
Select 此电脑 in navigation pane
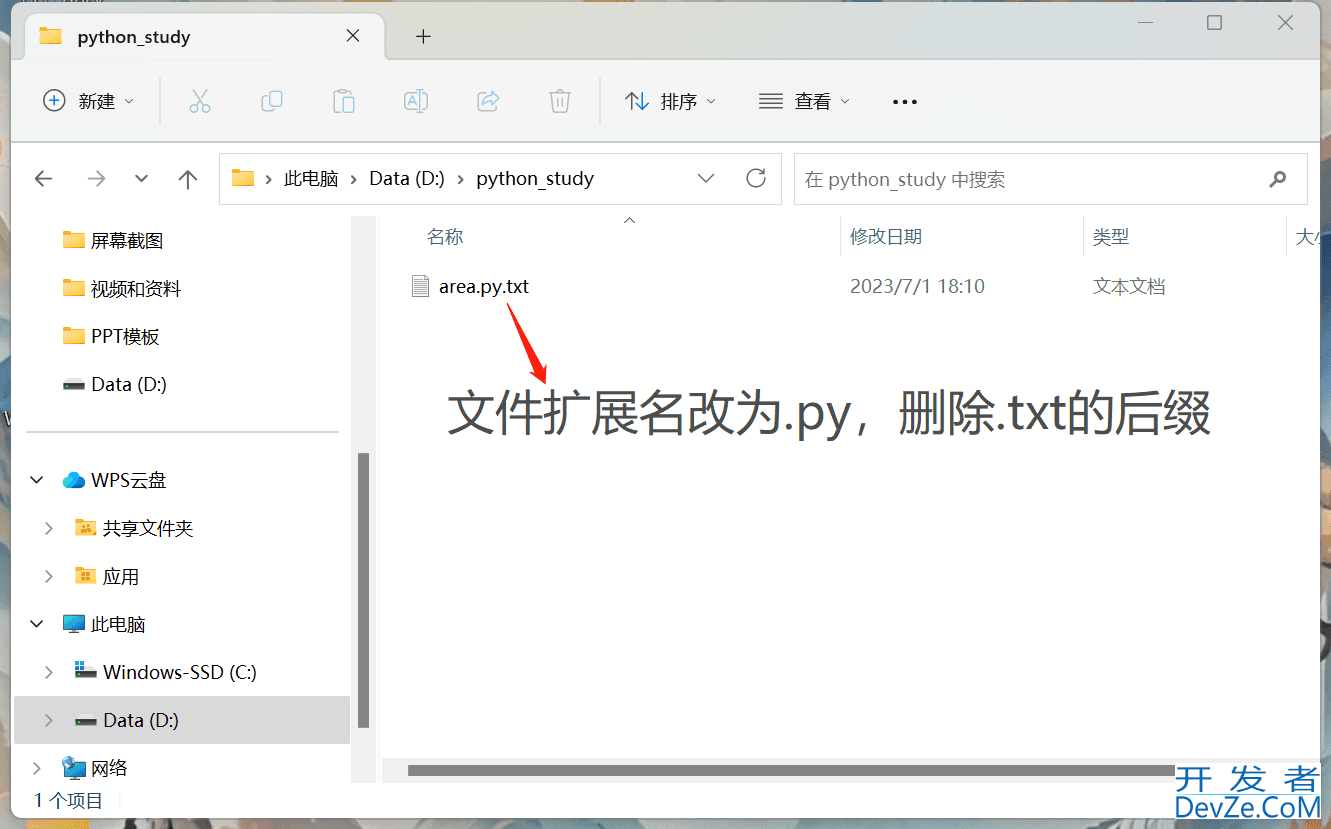(x=104, y=624)
